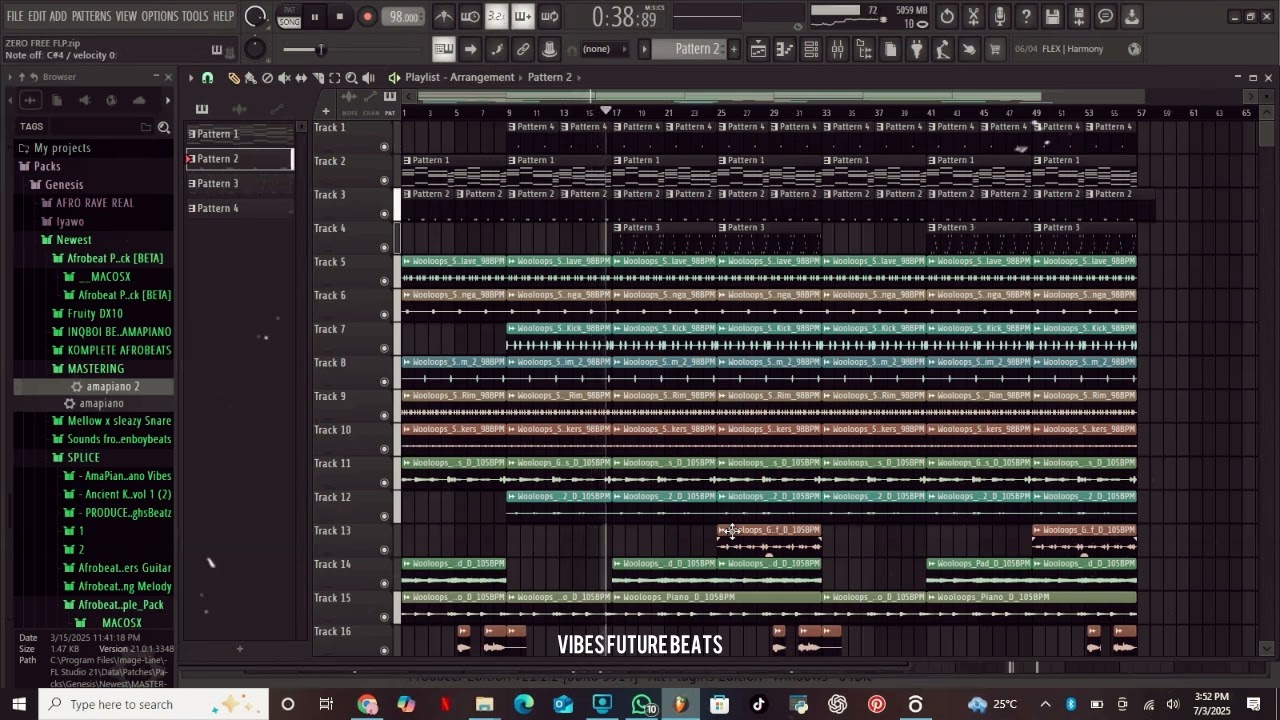Open File Explorer from the Windows taskbar
This screenshot has width=1280, height=720.
(x=485, y=705)
